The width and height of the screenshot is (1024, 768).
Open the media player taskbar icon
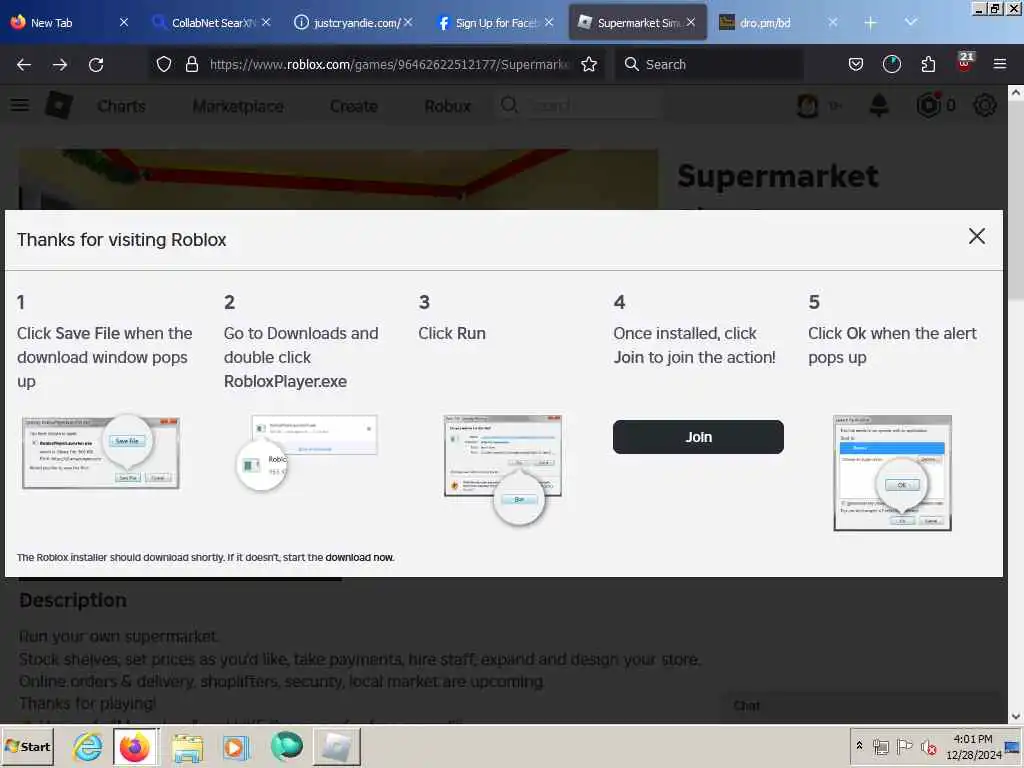click(x=236, y=747)
